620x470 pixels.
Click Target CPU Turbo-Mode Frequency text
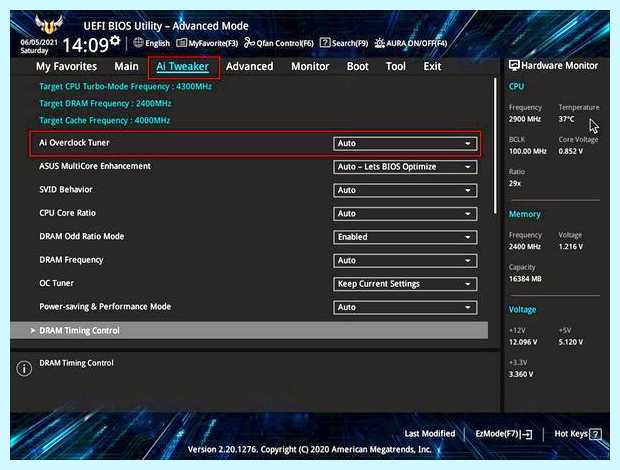pos(126,87)
